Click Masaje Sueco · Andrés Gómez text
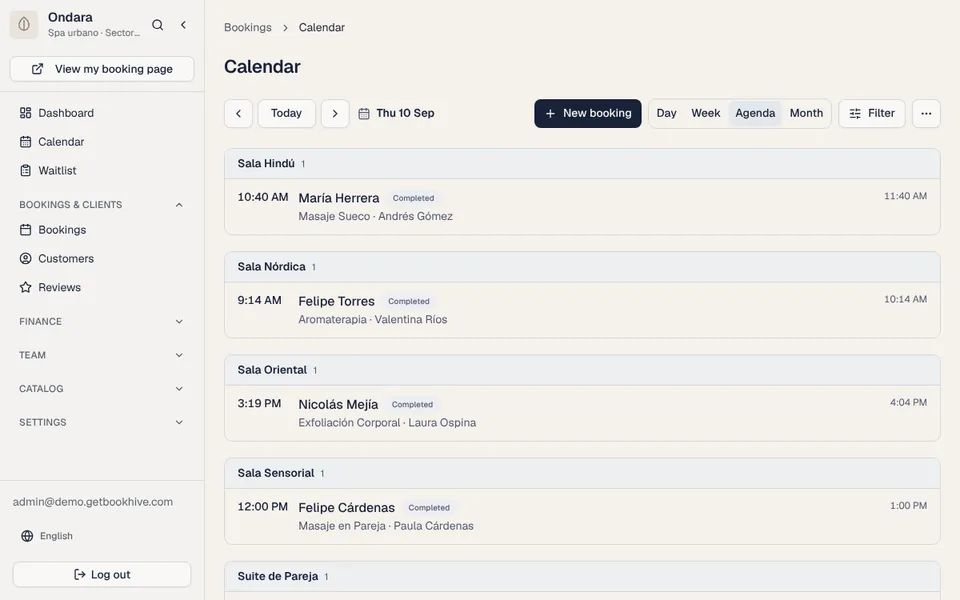Viewport: 960px width, 600px height. (375, 216)
